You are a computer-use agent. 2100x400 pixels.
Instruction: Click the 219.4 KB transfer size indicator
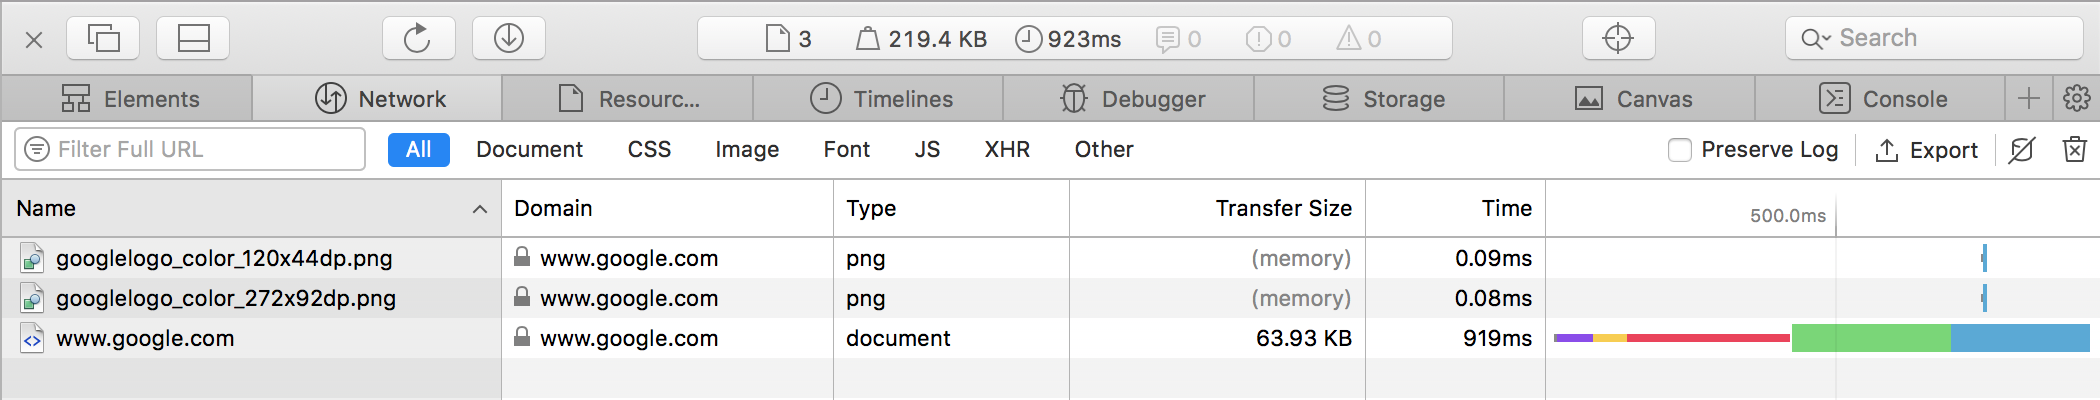[921, 39]
